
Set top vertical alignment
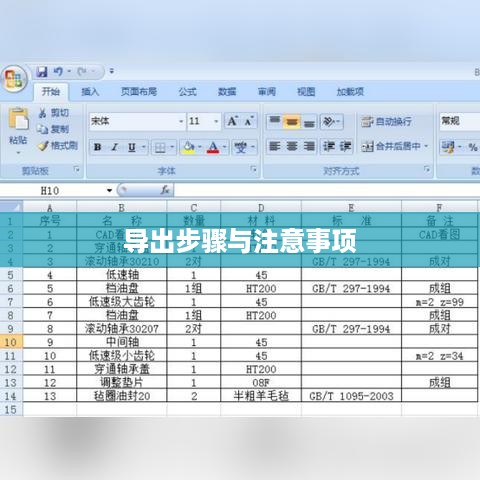[275, 121]
